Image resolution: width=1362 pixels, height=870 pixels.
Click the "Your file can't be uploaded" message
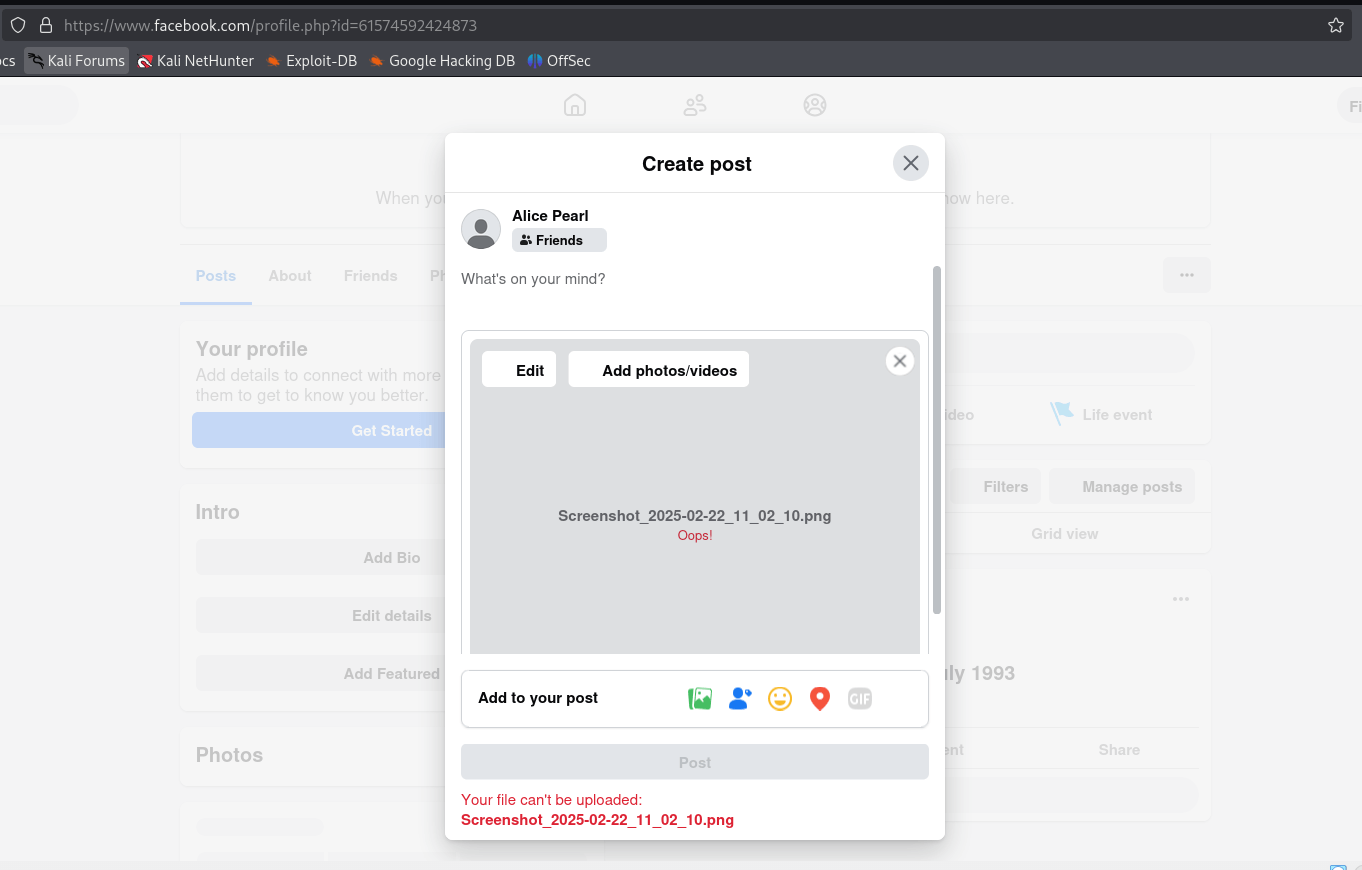click(x=551, y=800)
